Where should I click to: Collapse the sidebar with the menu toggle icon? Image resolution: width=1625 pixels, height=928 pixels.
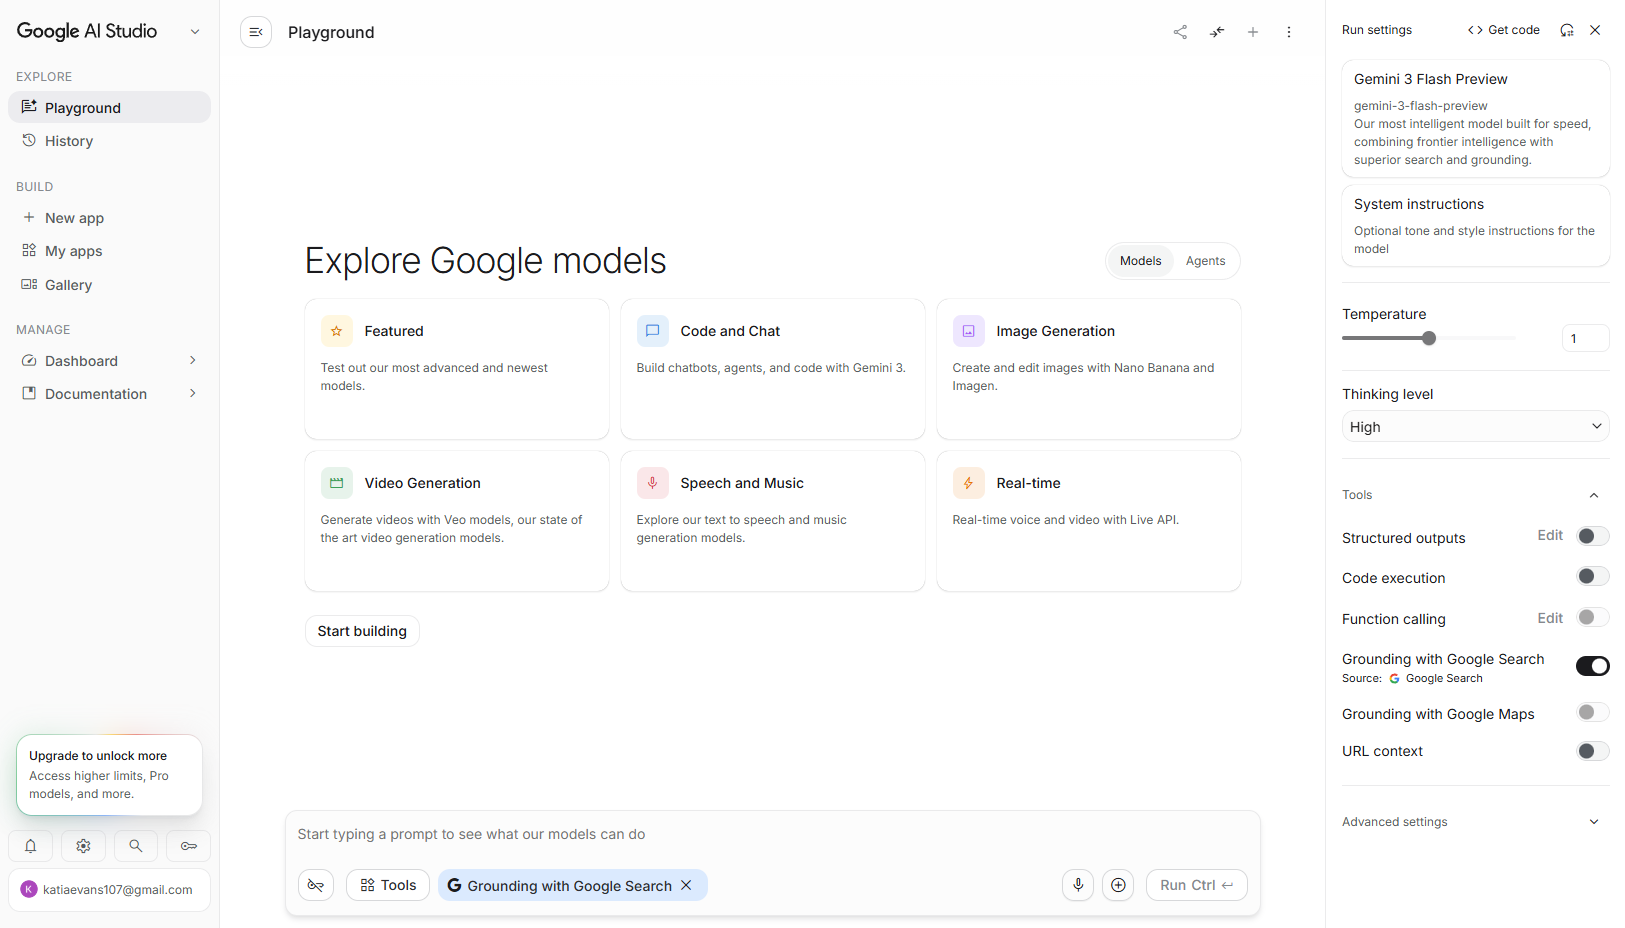pos(256,32)
